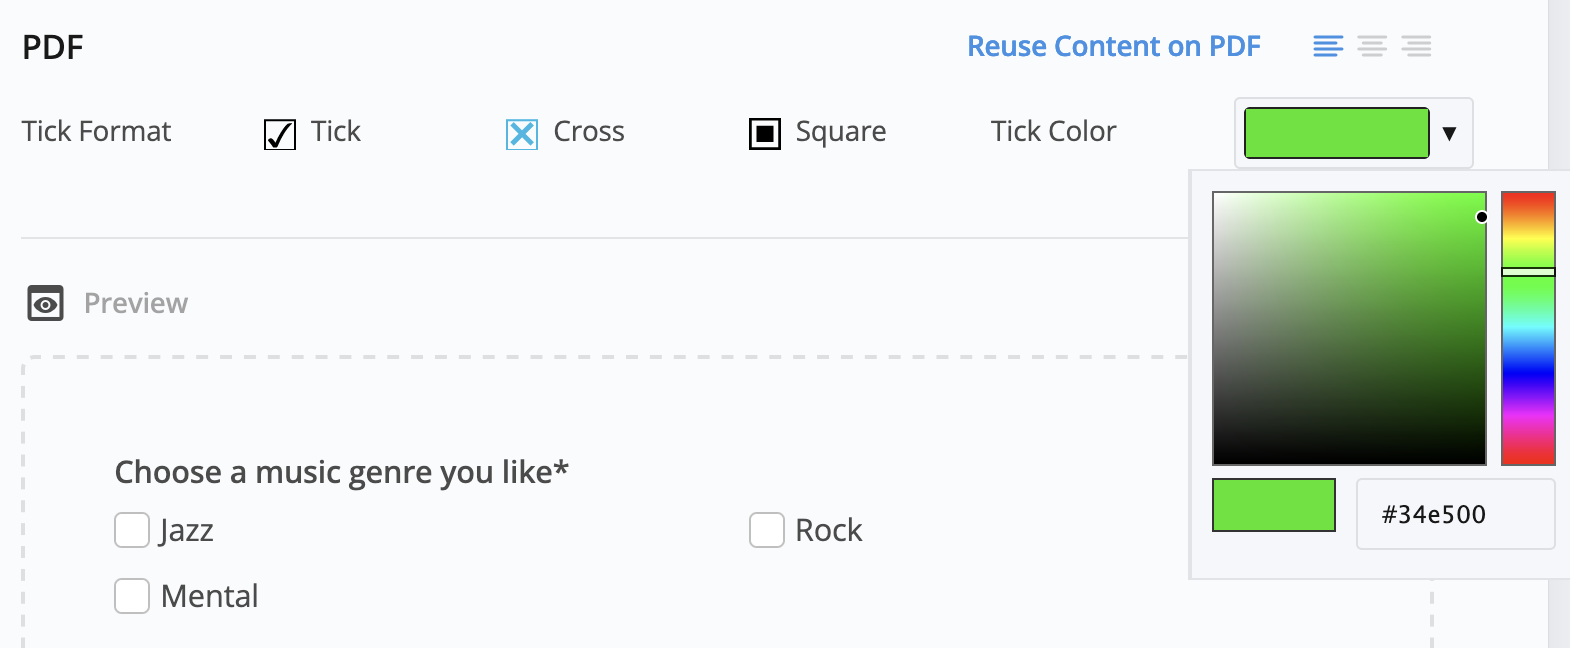
Task: Click the left align text icon
Action: coord(1327,46)
